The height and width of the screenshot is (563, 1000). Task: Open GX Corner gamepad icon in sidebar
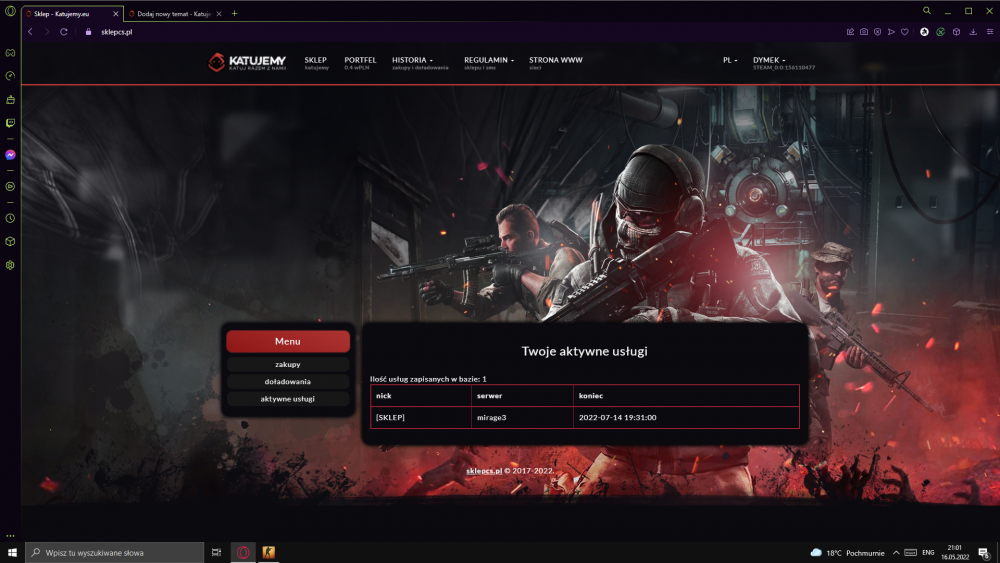tap(10, 53)
